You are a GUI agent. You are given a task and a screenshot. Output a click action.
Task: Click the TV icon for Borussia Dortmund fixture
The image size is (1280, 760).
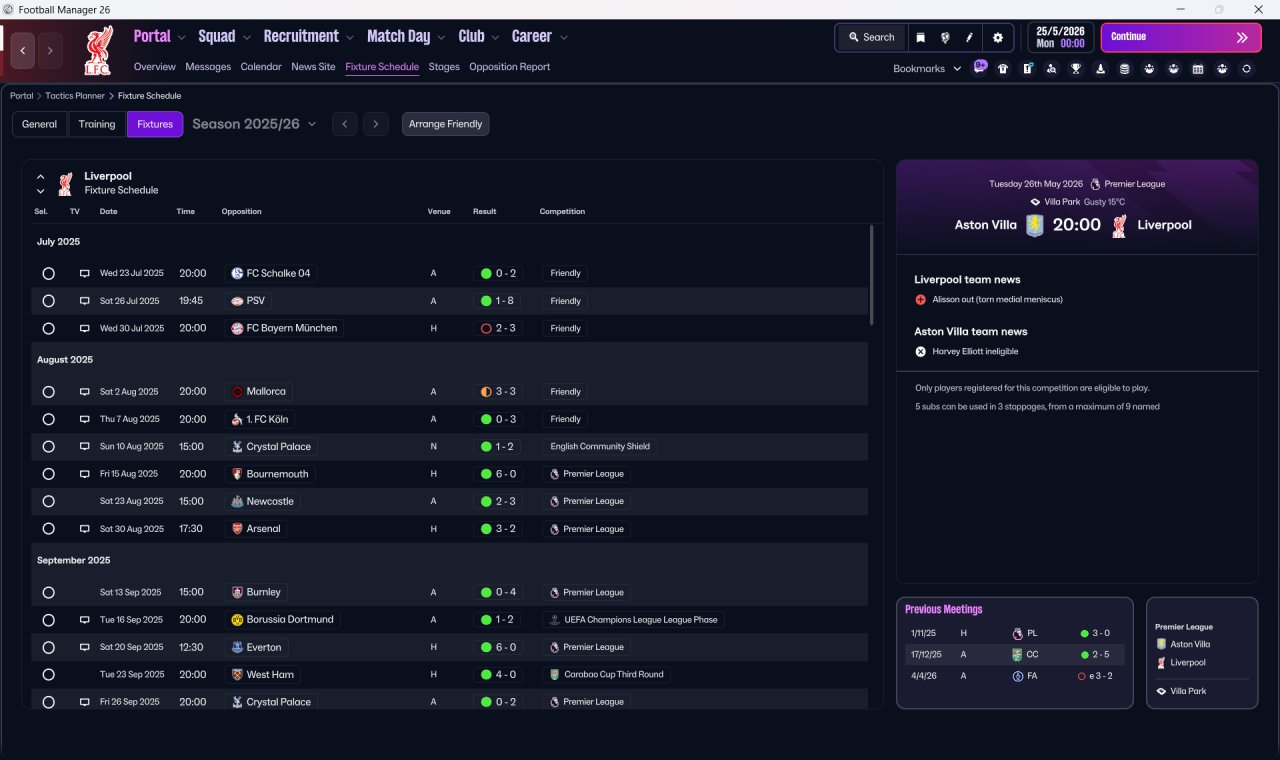point(85,620)
